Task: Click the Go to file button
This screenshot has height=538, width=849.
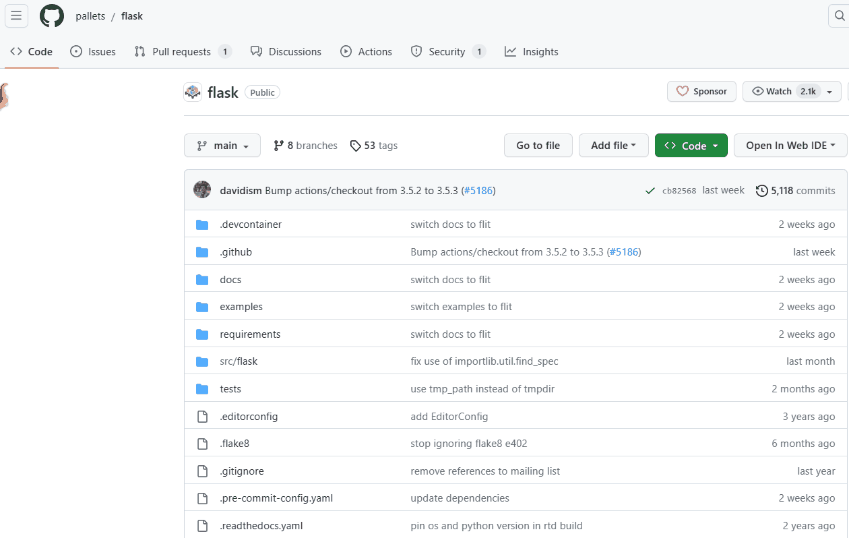Action: (x=538, y=146)
